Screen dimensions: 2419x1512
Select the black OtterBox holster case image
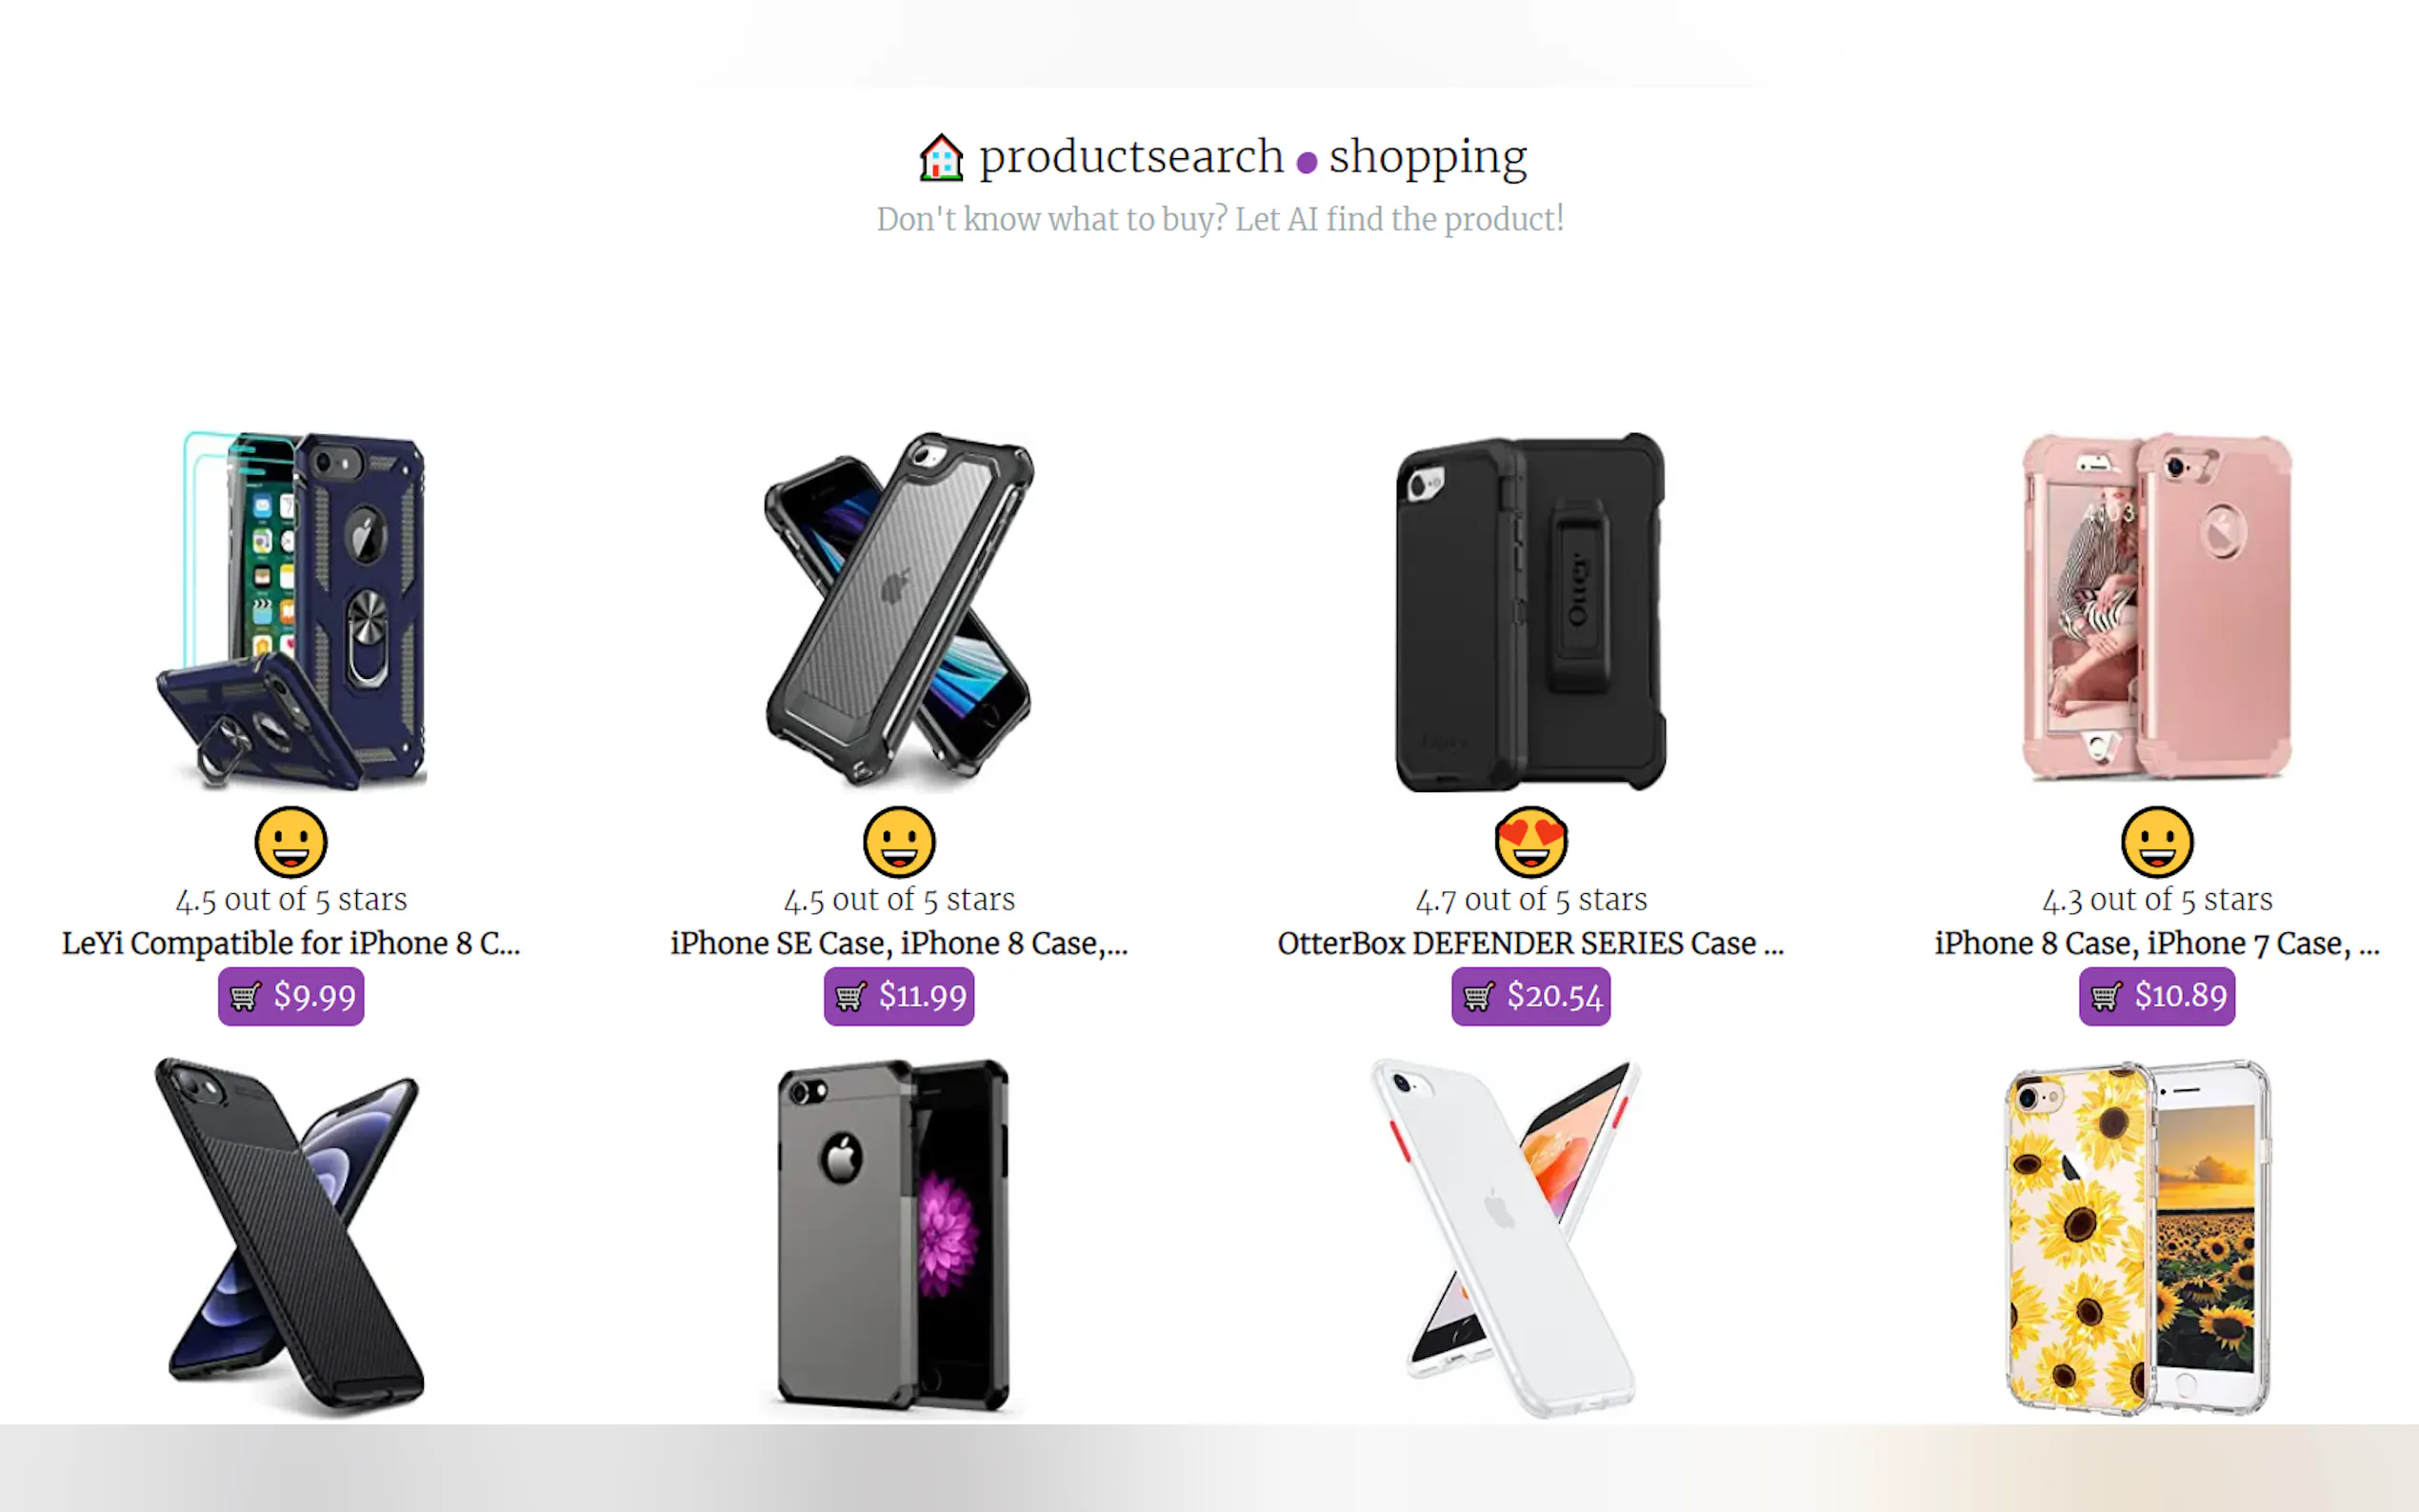[x=1530, y=611]
